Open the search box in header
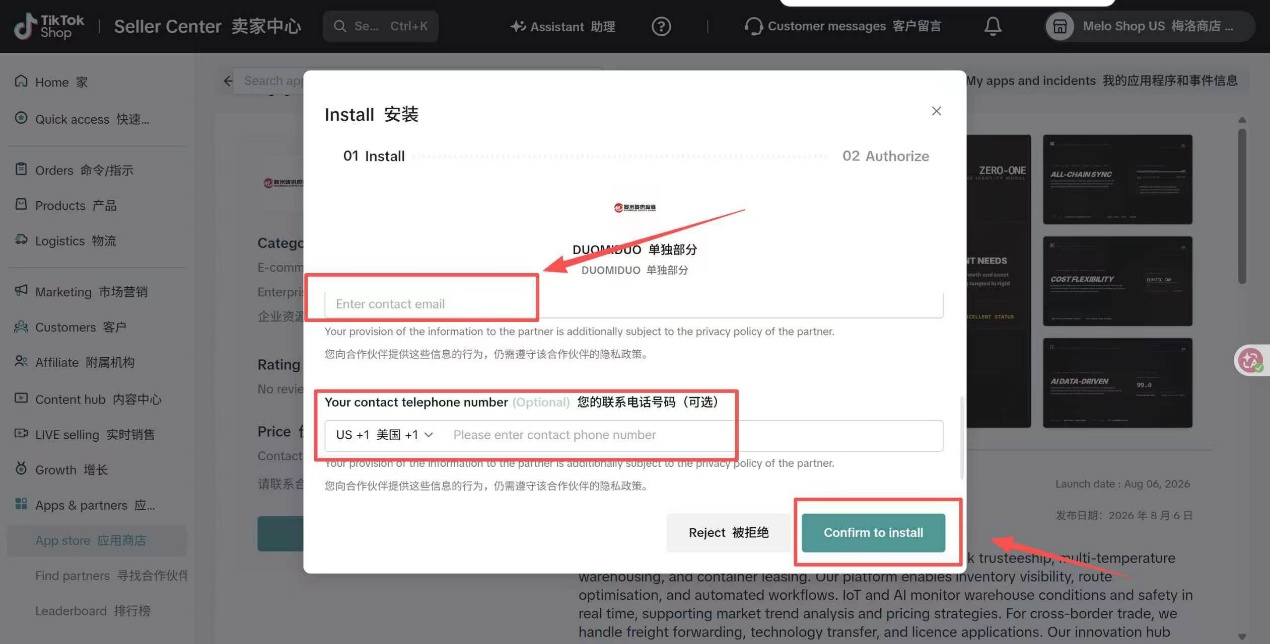 pos(381,27)
